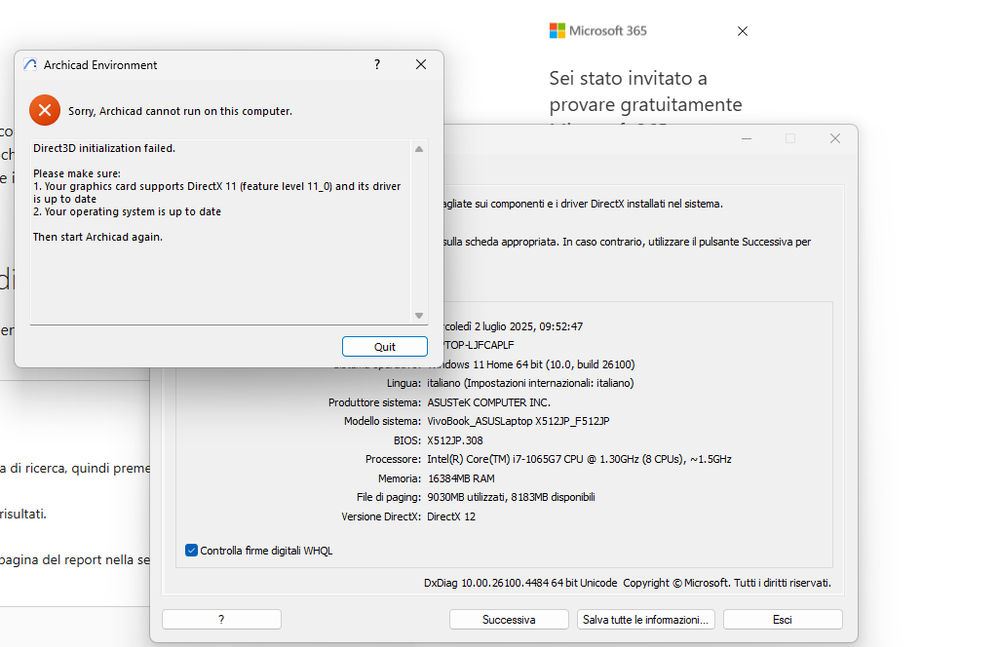Click 'Sei stato invitato a' Microsoft 365 heading
999x647 pixels.
tap(628, 78)
